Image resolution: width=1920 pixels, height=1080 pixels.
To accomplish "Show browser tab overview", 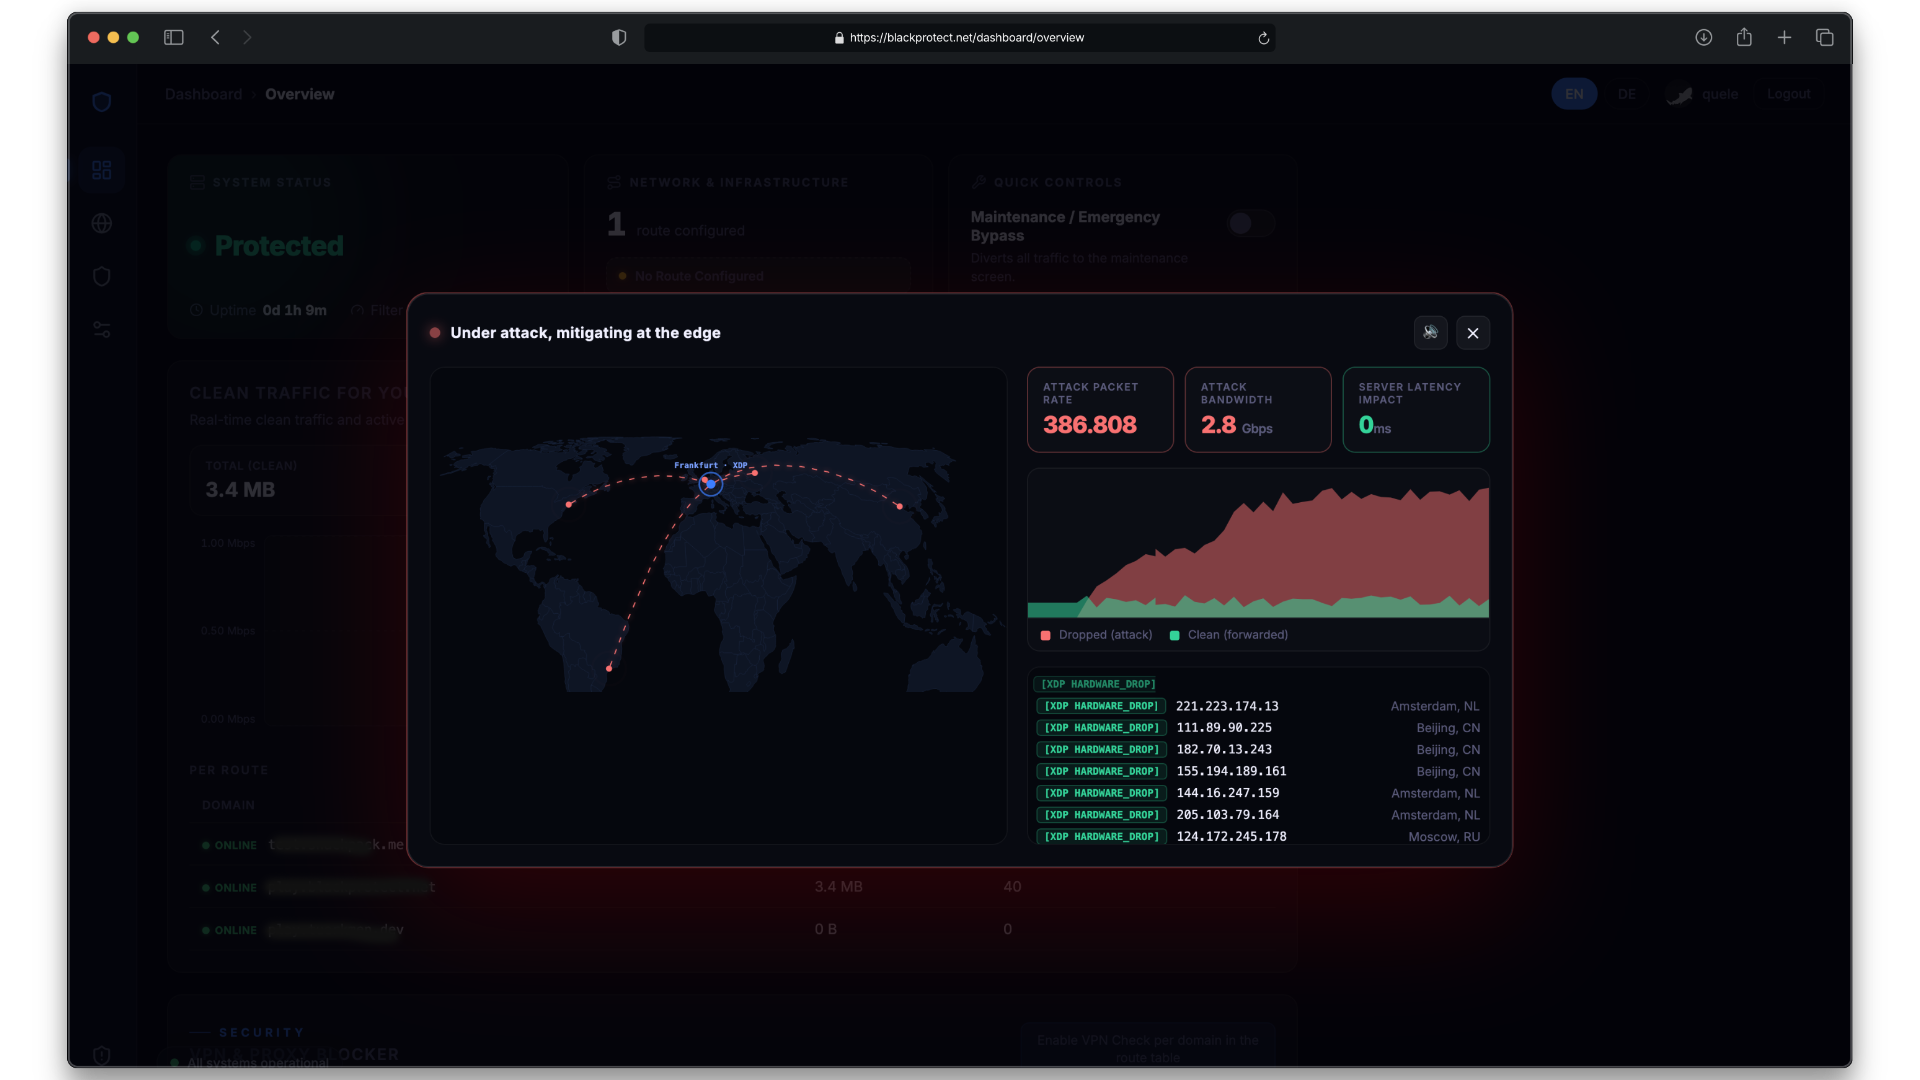I will pos(1824,37).
